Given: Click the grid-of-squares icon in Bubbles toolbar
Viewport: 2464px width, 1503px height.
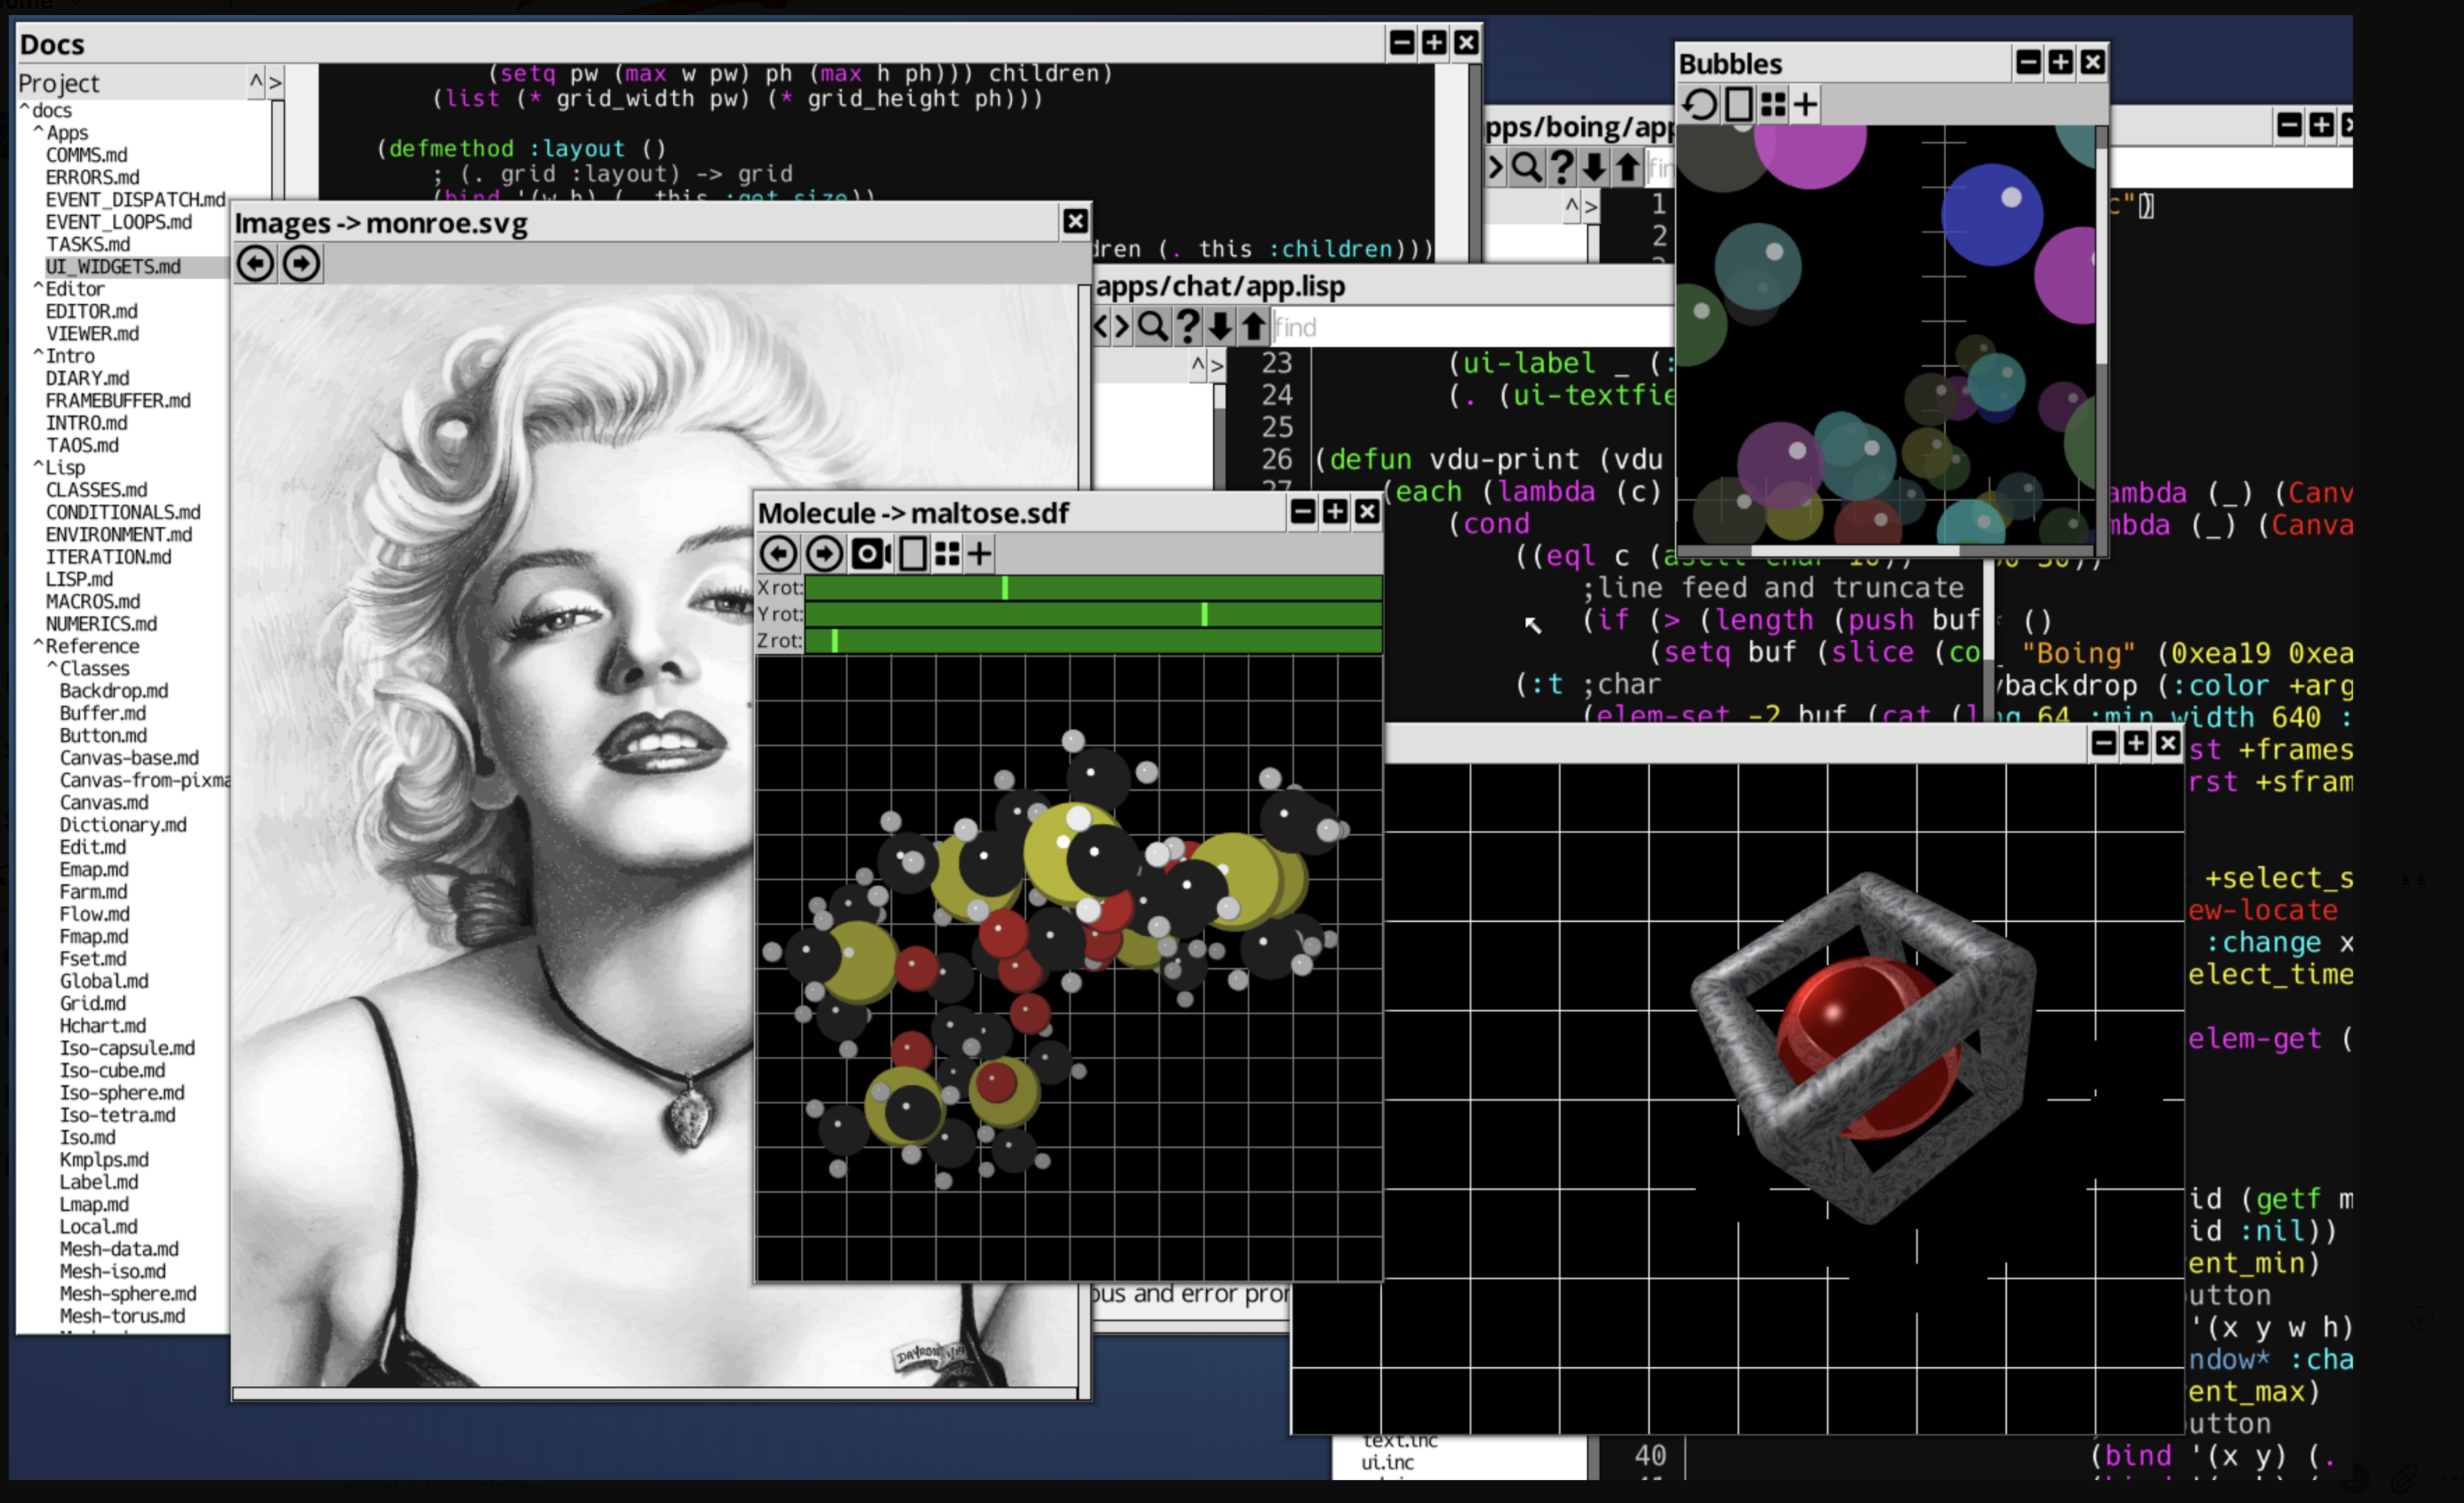Looking at the screenshot, I should 1772,105.
